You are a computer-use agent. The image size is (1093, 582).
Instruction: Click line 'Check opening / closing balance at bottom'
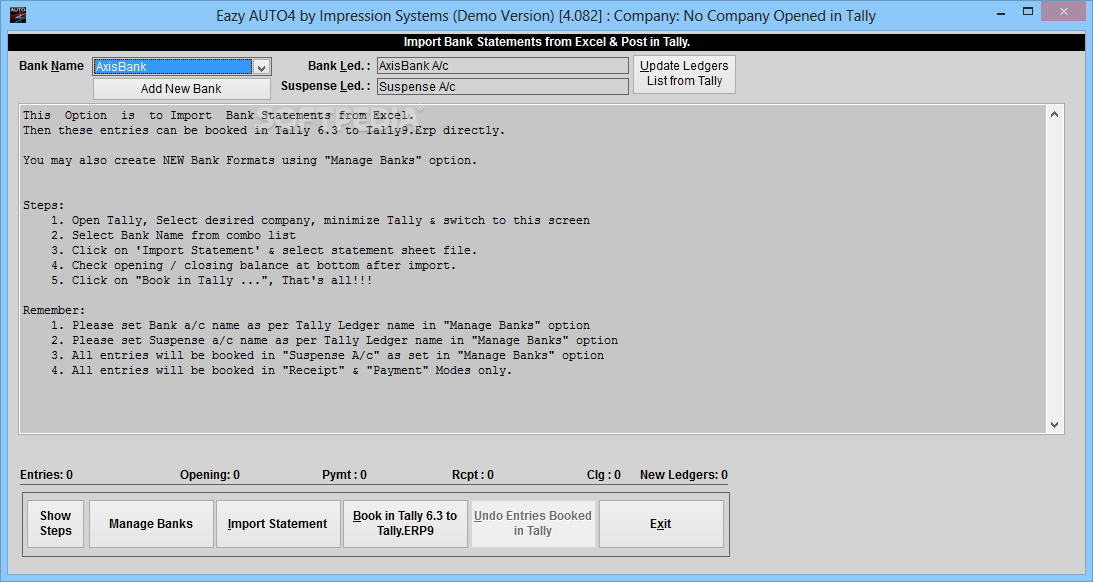263,265
